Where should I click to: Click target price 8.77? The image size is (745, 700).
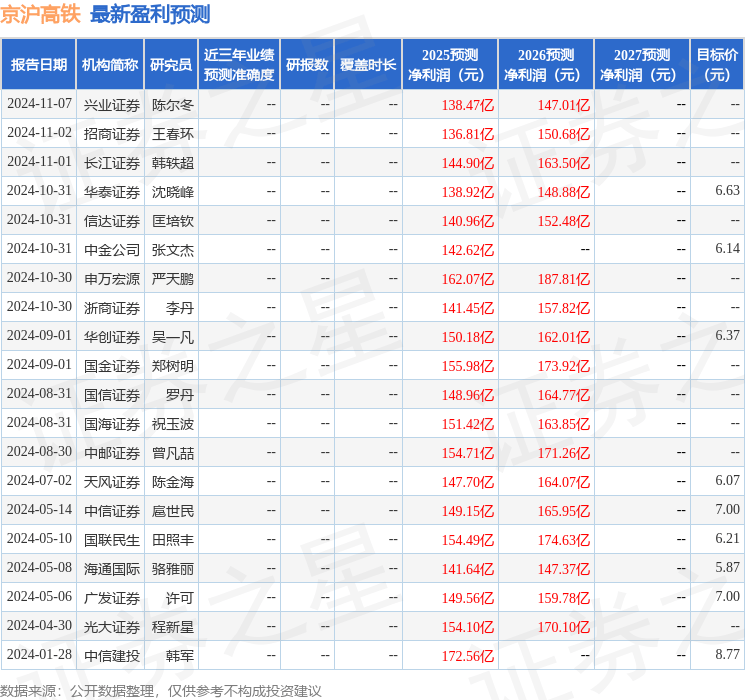click(x=727, y=654)
